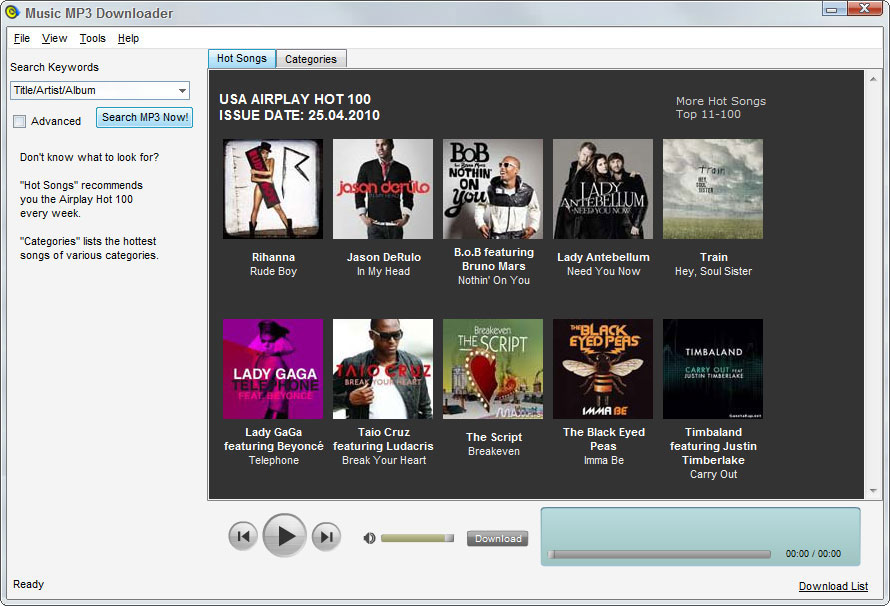Select Timbaland Carry Out album cover
This screenshot has width=890, height=606.
(x=713, y=369)
